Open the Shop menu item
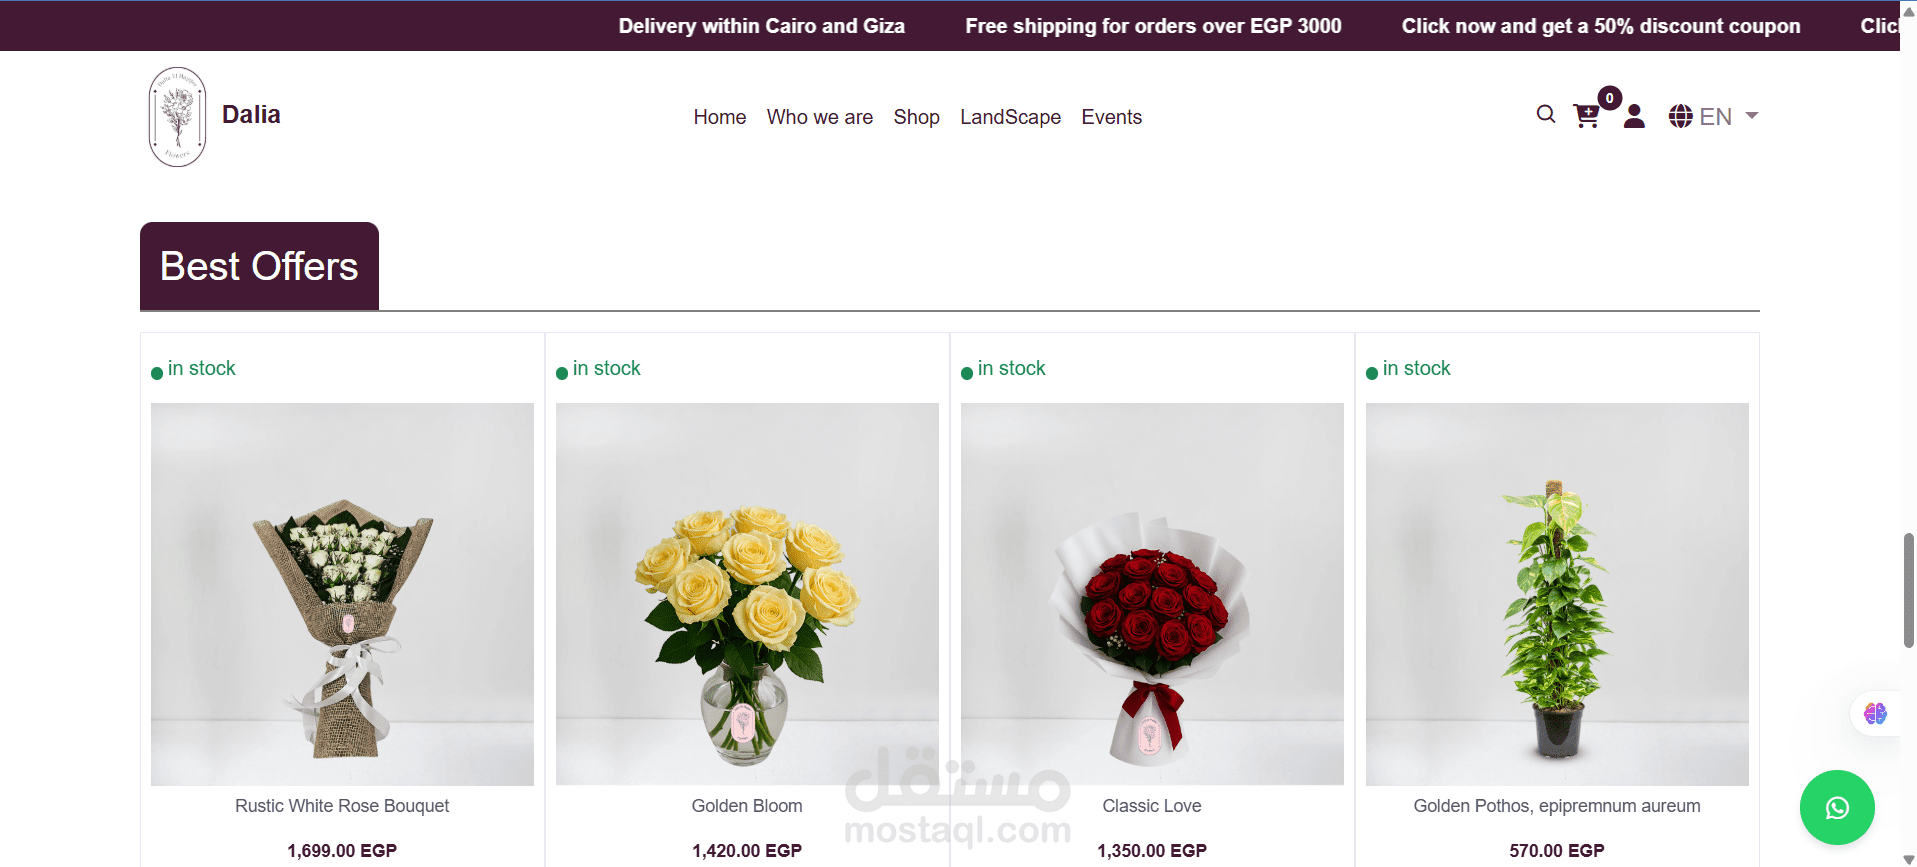This screenshot has width=1917, height=867. click(916, 117)
